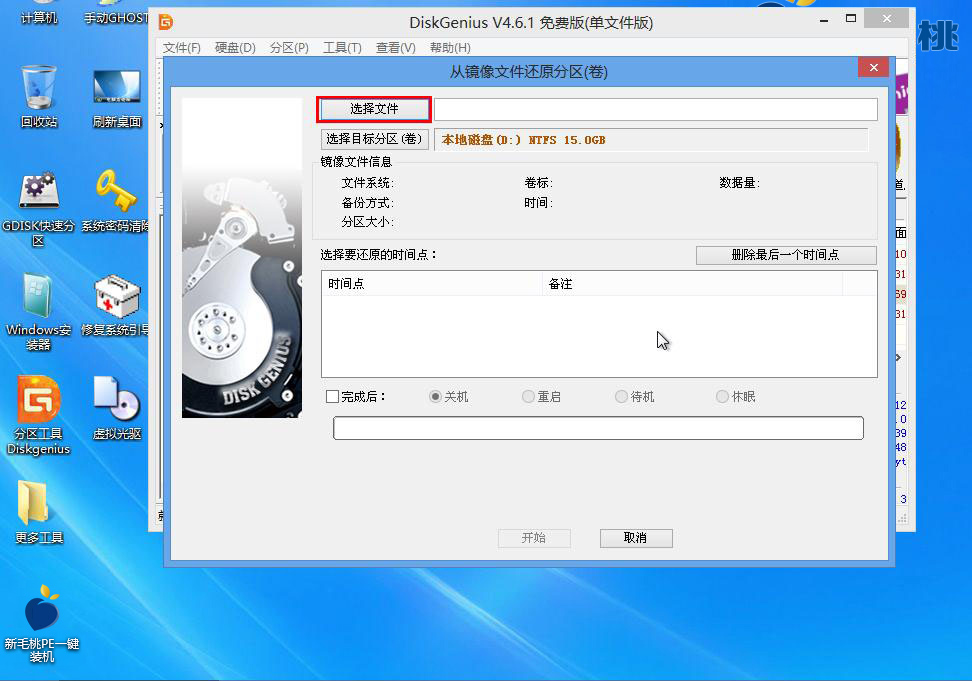This screenshot has width=972, height=681.
Task: Open the 回收站 recycle bin icon
Action: [38, 96]
